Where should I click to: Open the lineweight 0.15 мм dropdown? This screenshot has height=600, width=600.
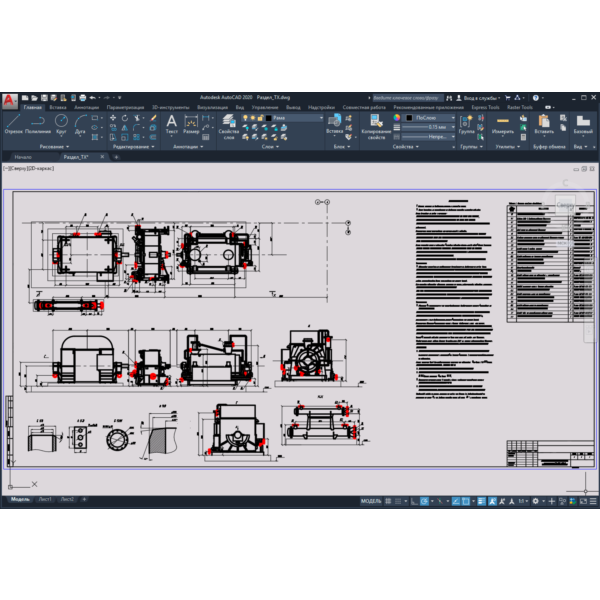tap(429, 127)
